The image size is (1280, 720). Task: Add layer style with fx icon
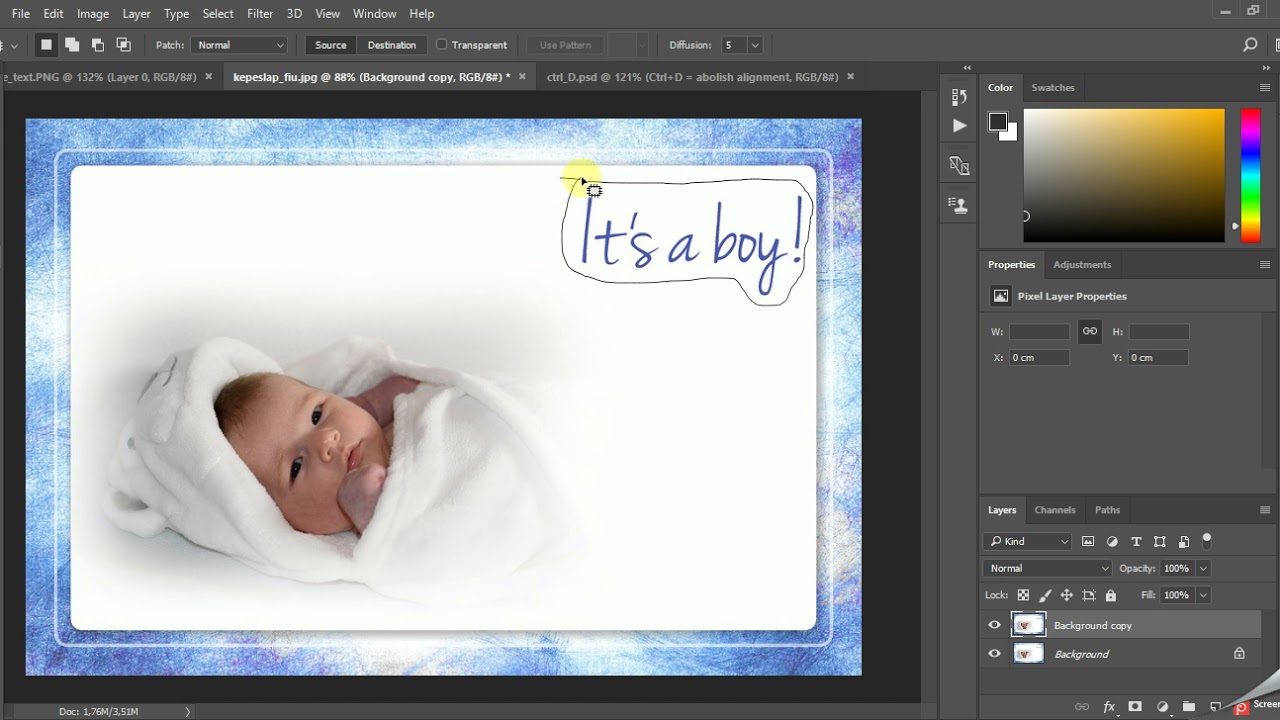point(1109,707)
